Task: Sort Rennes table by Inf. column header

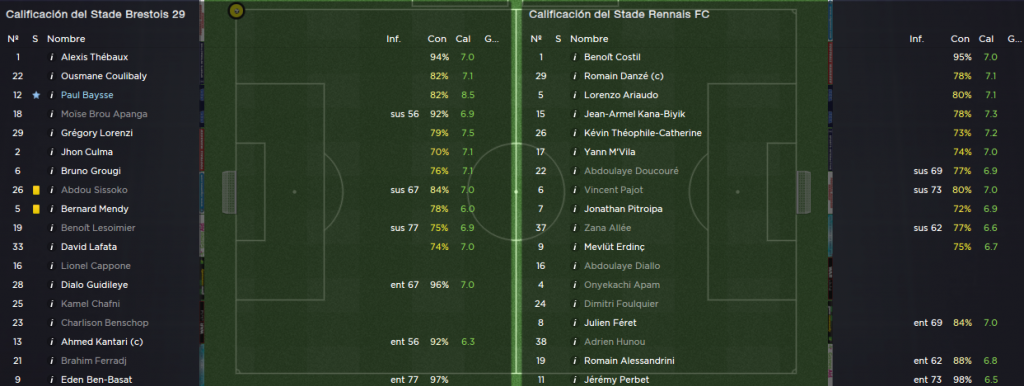Action: [x=916, y=39]
